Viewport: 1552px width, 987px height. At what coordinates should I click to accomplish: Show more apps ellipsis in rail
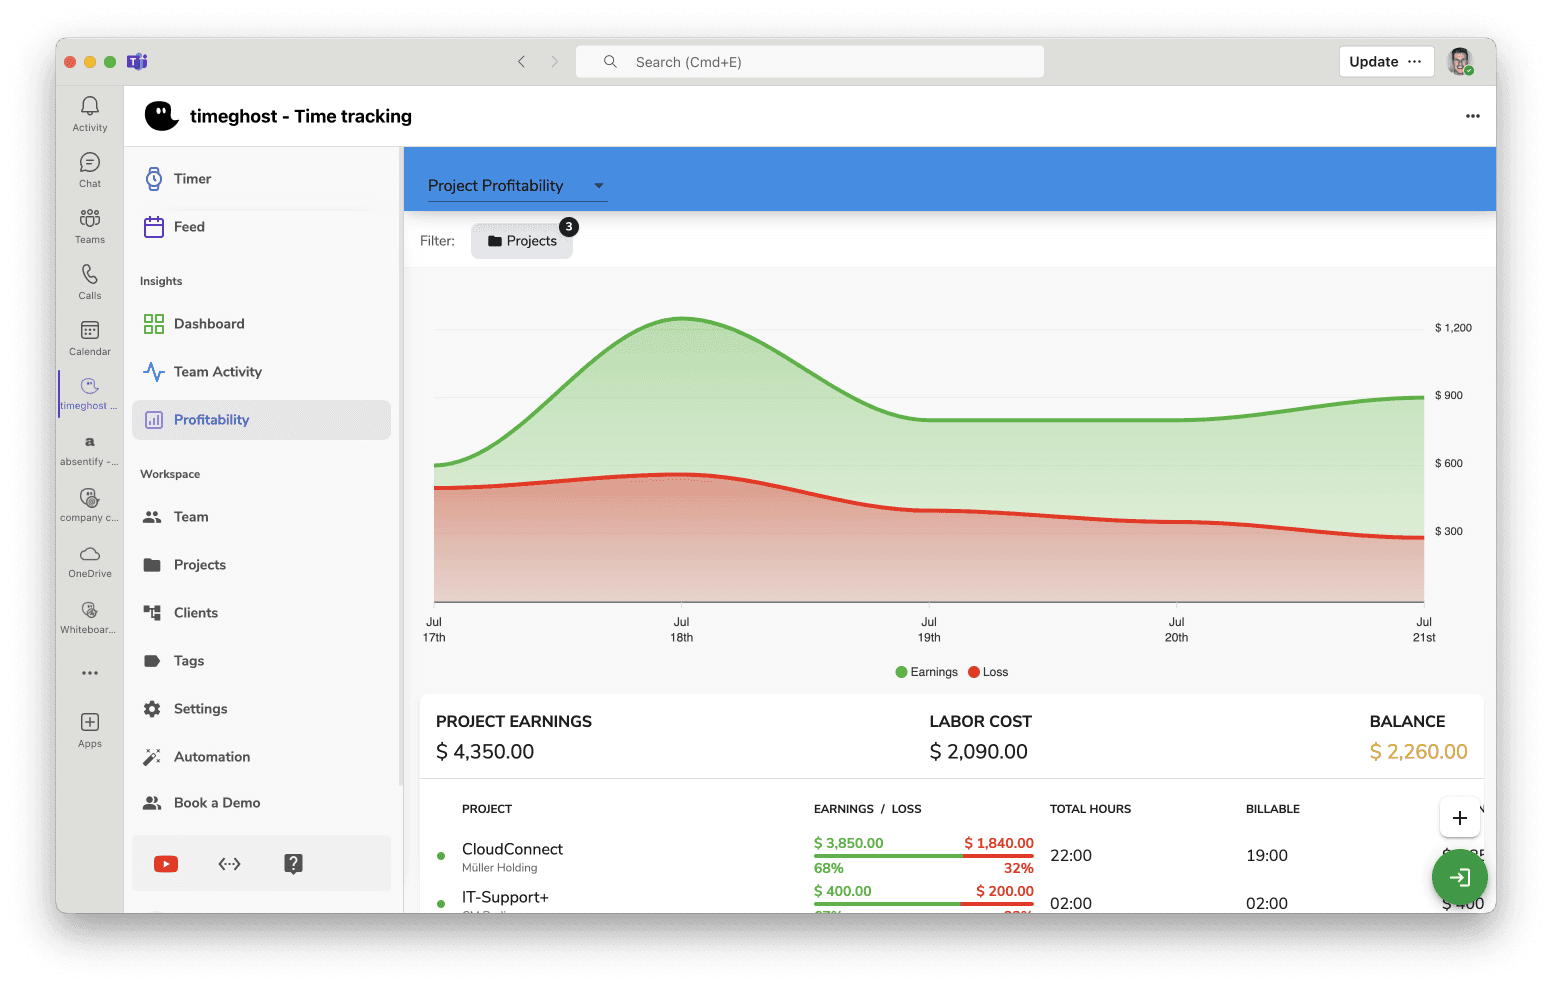(x=90, y=673)
